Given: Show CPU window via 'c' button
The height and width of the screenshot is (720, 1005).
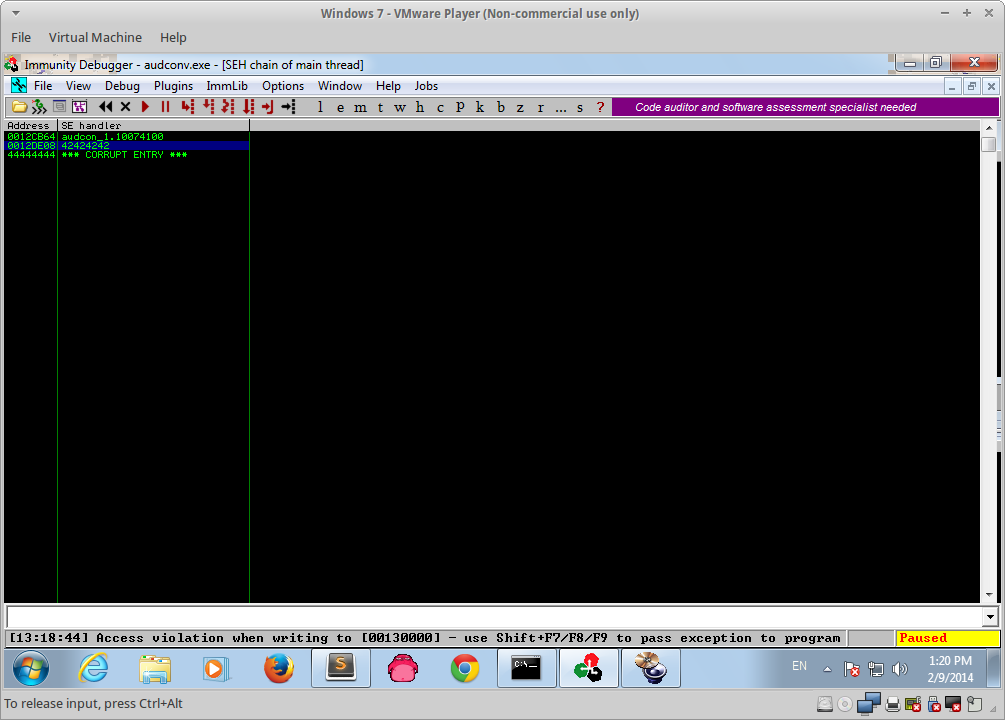Looking at the screenshot, I should pyautogui.click(x=440, y=107).
